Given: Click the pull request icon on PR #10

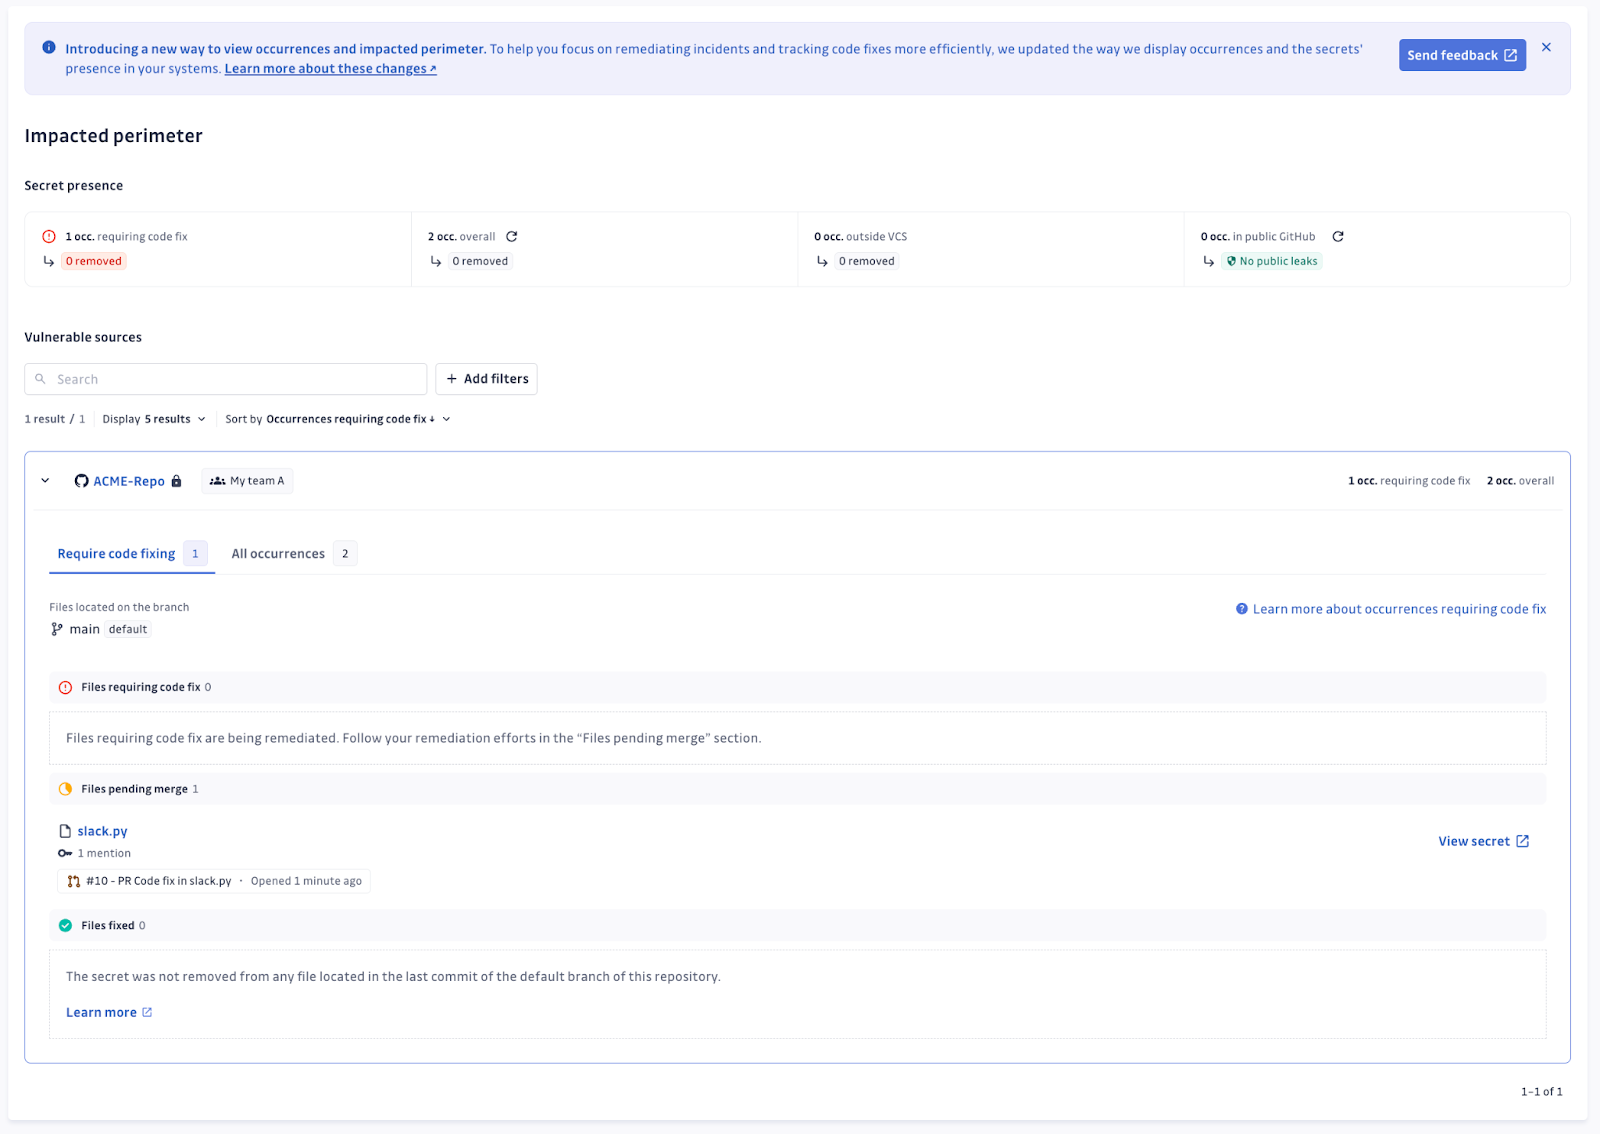Looking at the screenshot, I should (72, 881).
